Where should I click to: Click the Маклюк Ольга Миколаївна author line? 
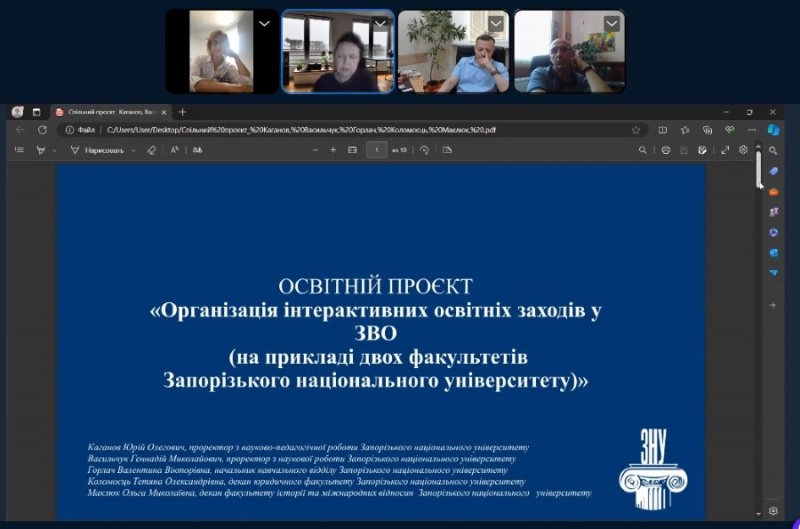tap(339, 493)
